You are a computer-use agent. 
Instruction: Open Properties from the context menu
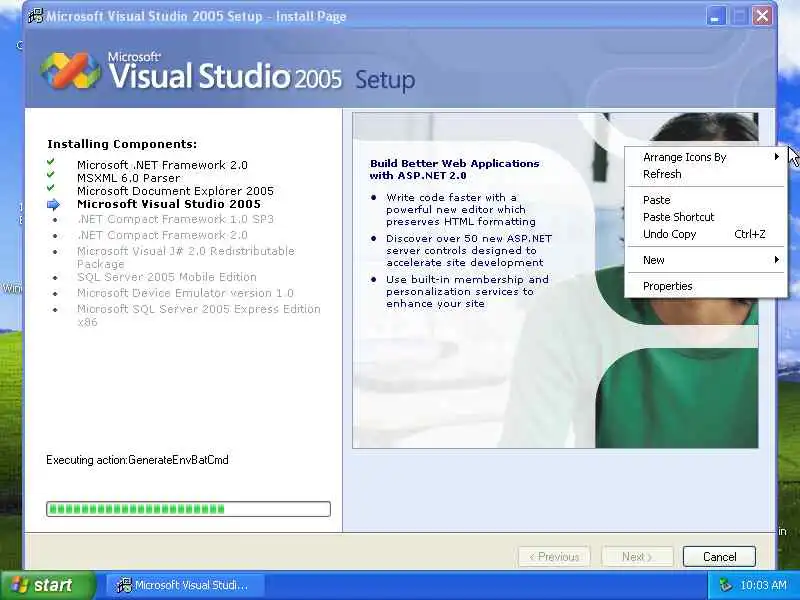(x=706, y=286)
